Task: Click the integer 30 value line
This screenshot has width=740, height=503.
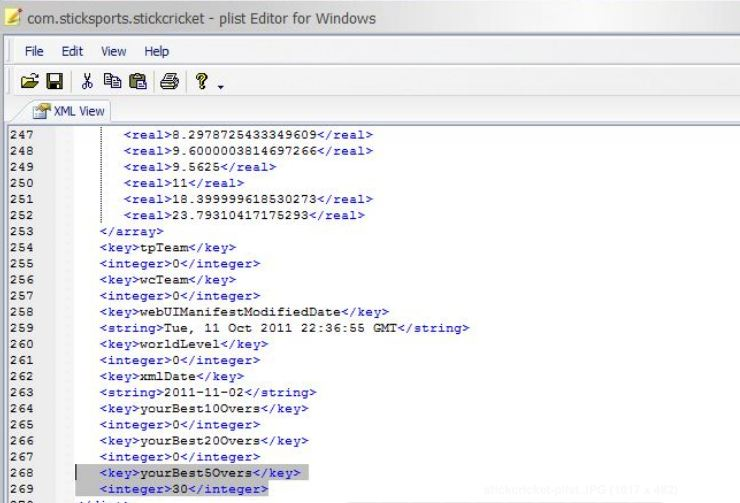Action: click(184, 488)
